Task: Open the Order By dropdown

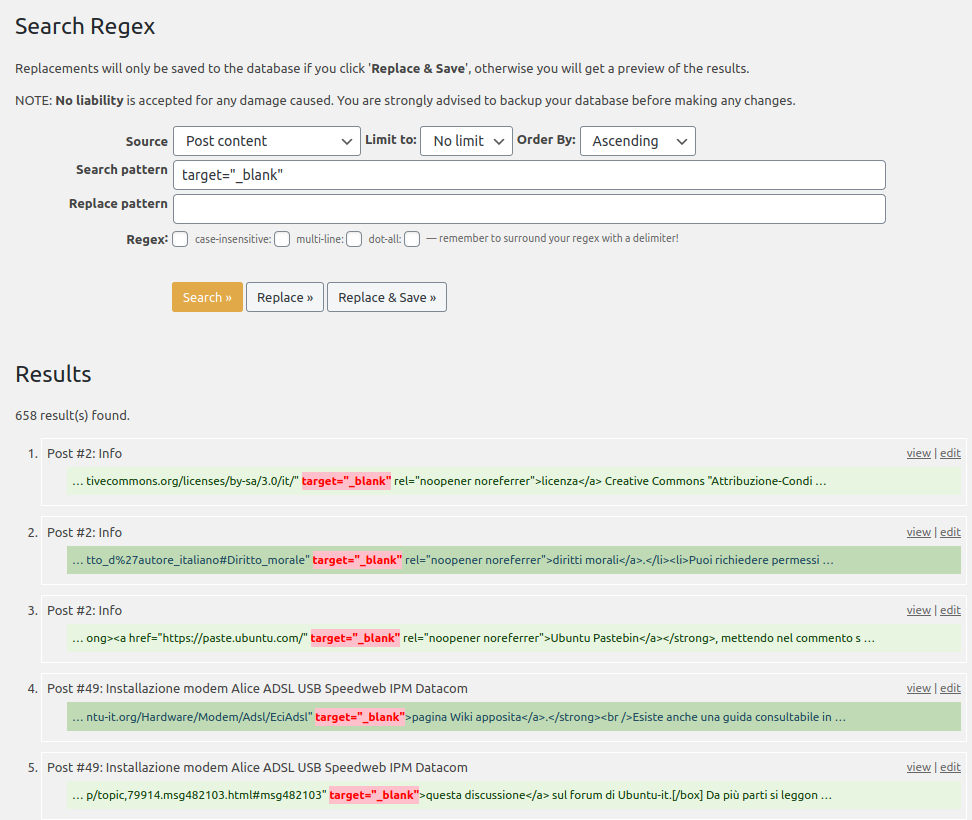Action: pos(638,141)
